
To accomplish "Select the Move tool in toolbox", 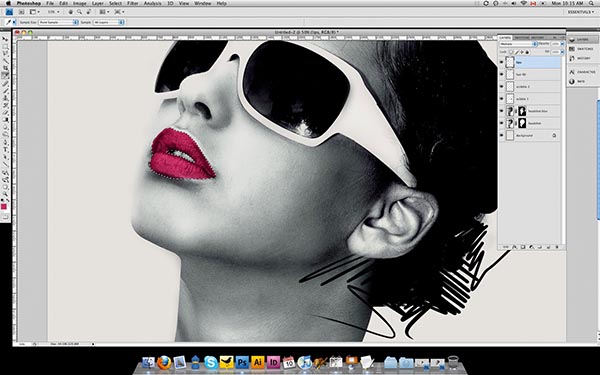I will [x=6, y=39].
